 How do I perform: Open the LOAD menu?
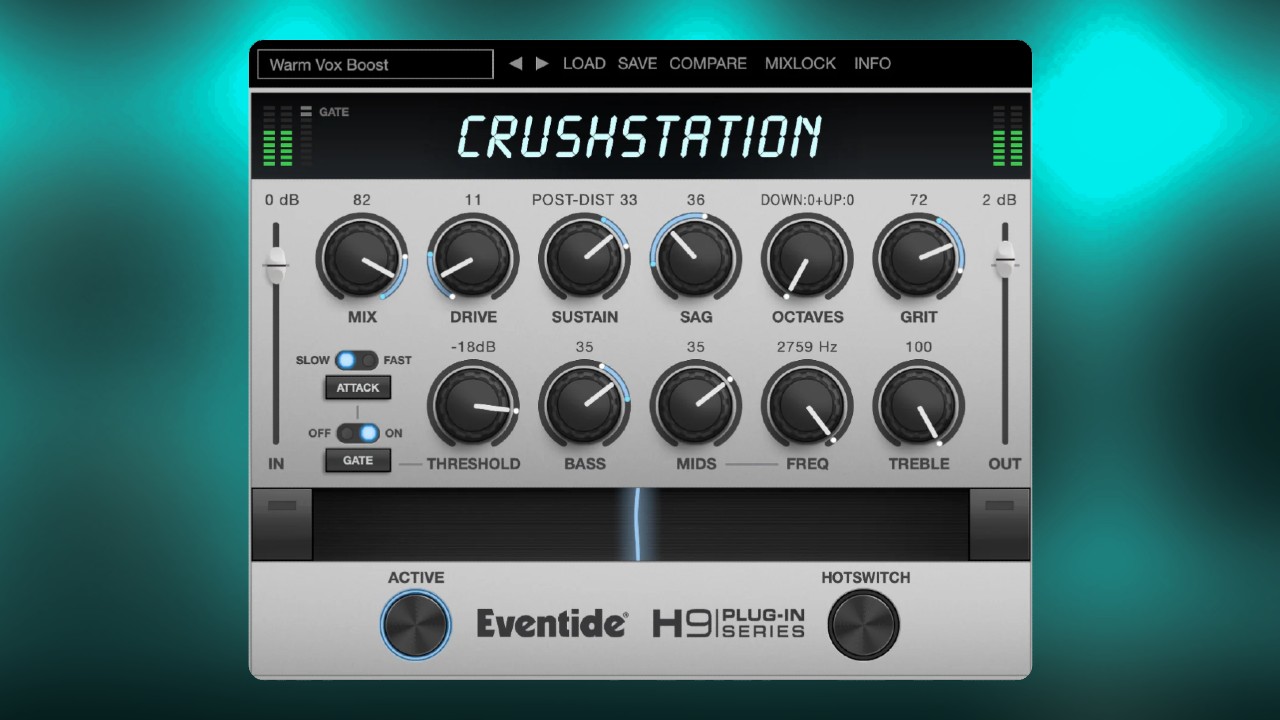click(x=584, y=63)
